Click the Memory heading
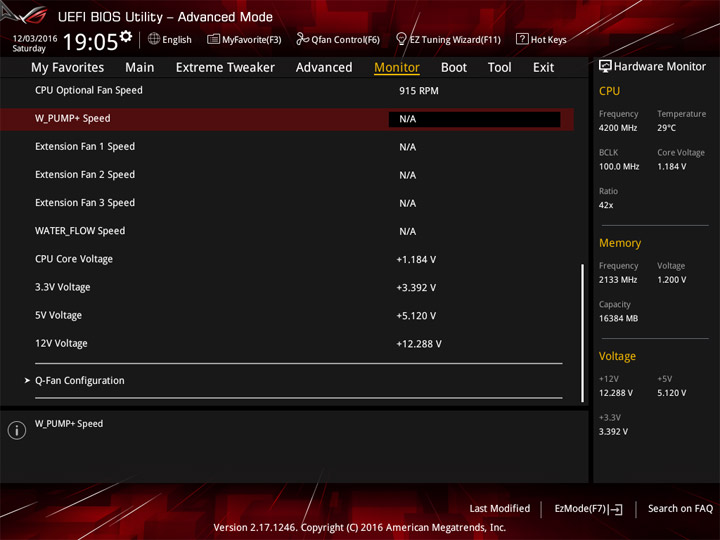This screenshot has width=720, height=540. pyautogui.click(x=620, y=243)
